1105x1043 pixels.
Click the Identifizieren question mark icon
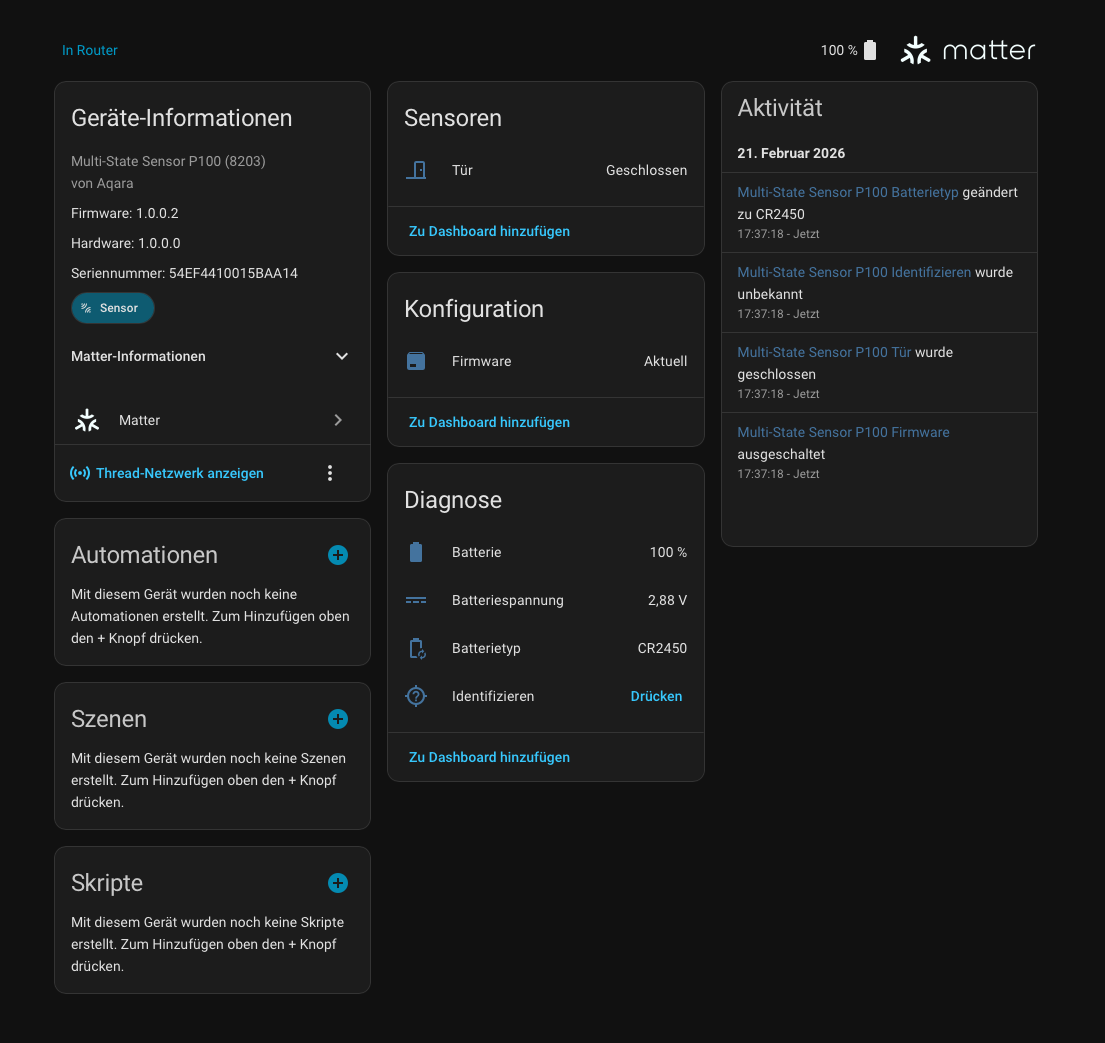pyautogui.click(x=416, y=696)
